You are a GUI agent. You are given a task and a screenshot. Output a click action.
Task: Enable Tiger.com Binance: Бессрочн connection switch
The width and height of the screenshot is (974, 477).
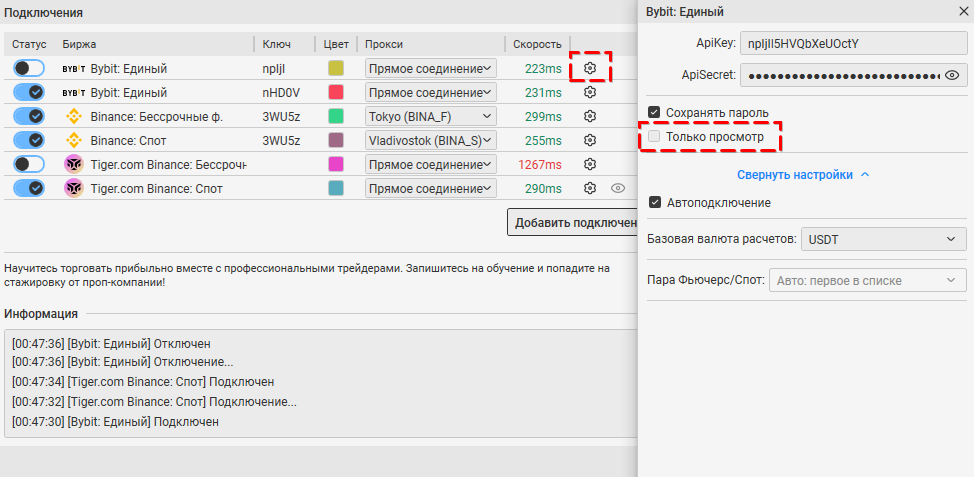[29, 164]
